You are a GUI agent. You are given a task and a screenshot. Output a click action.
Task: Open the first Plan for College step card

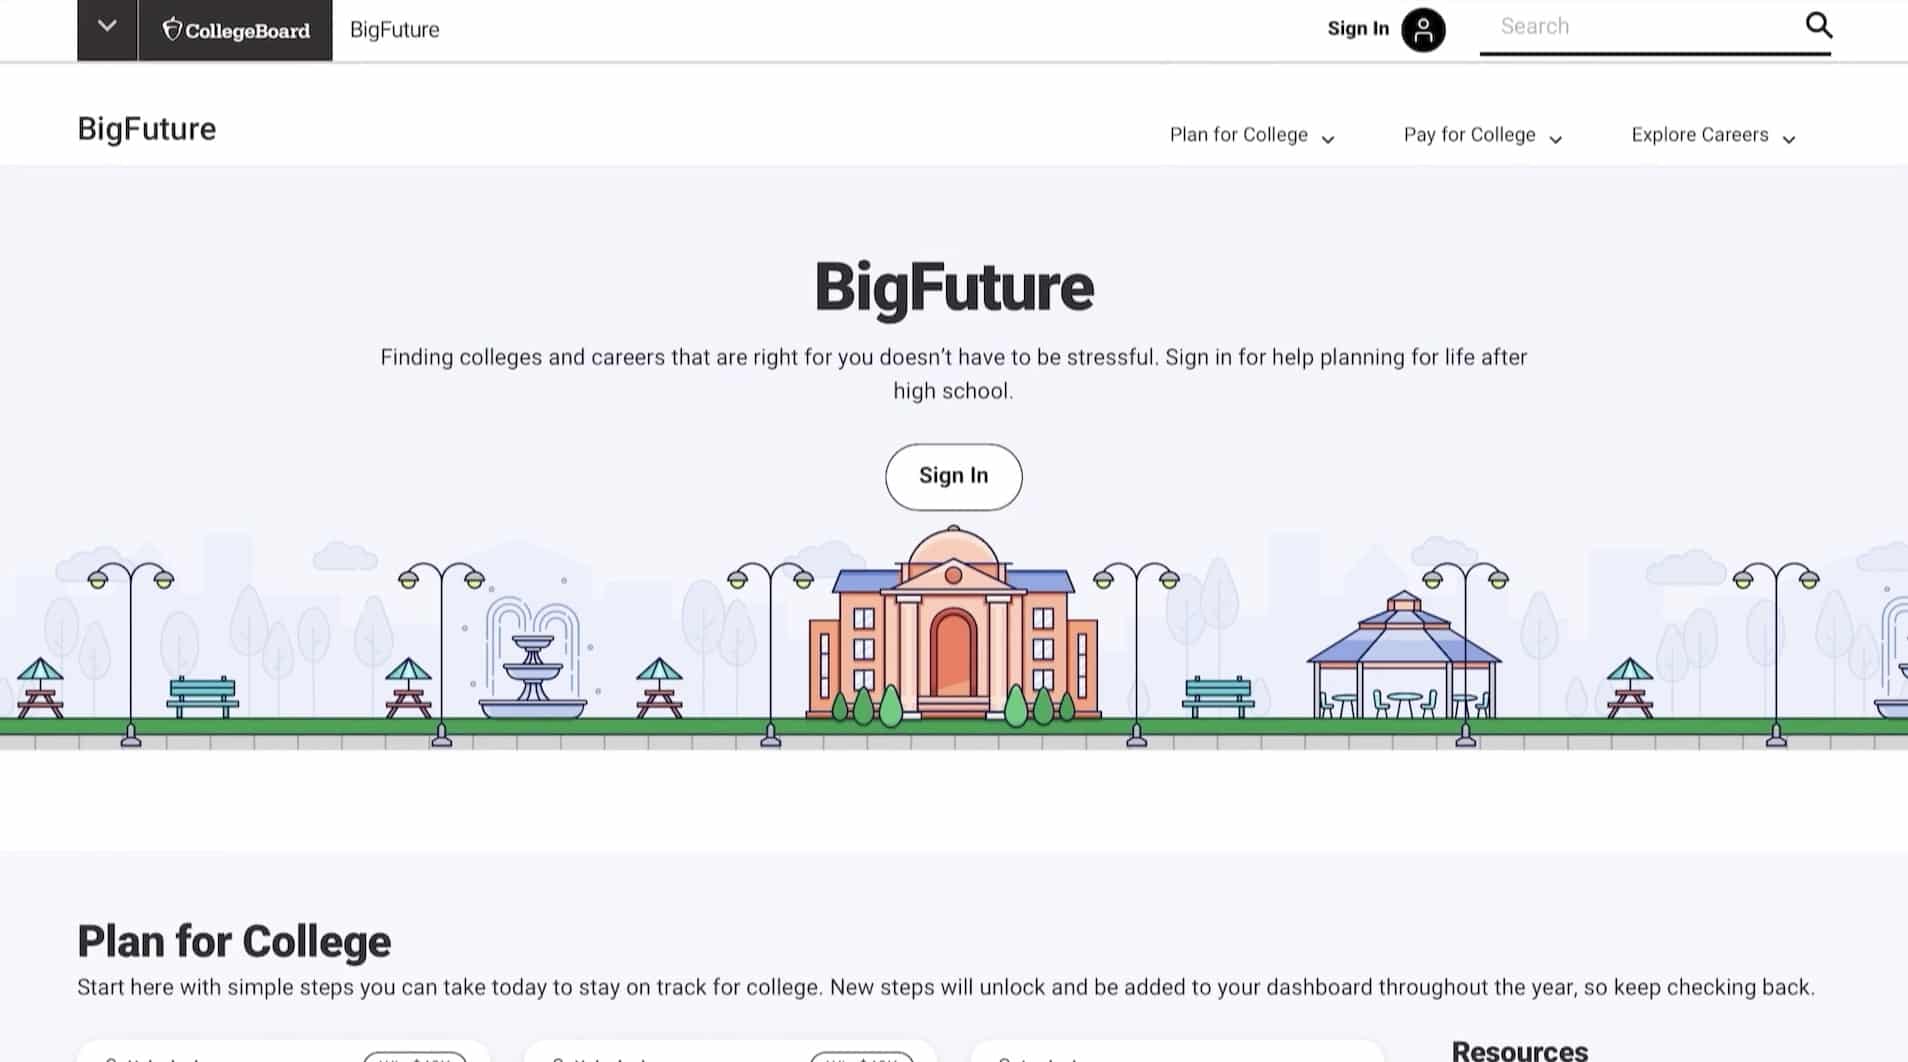pos(283,1051)
